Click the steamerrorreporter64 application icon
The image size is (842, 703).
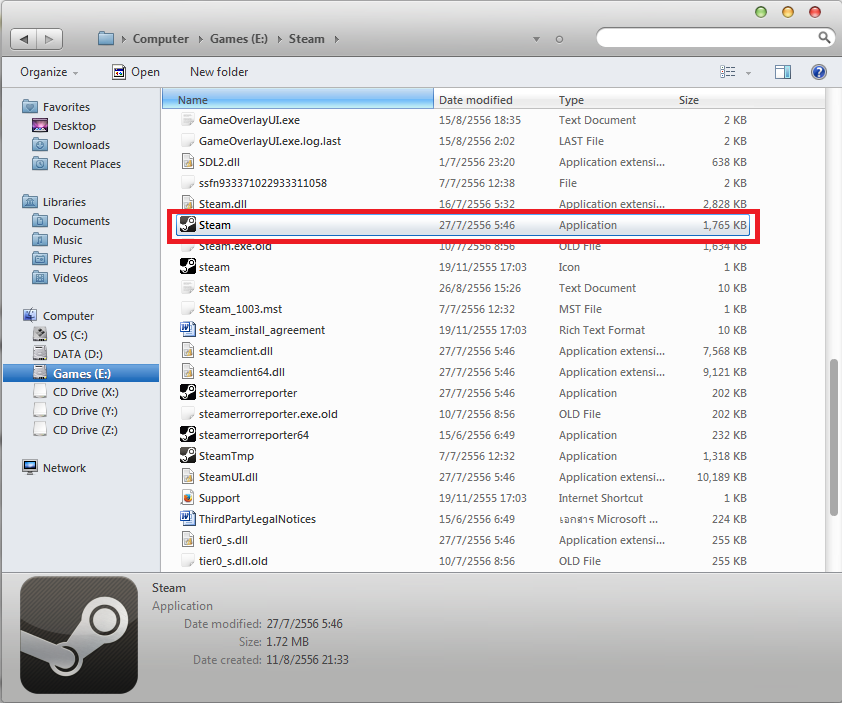(187, 434)
